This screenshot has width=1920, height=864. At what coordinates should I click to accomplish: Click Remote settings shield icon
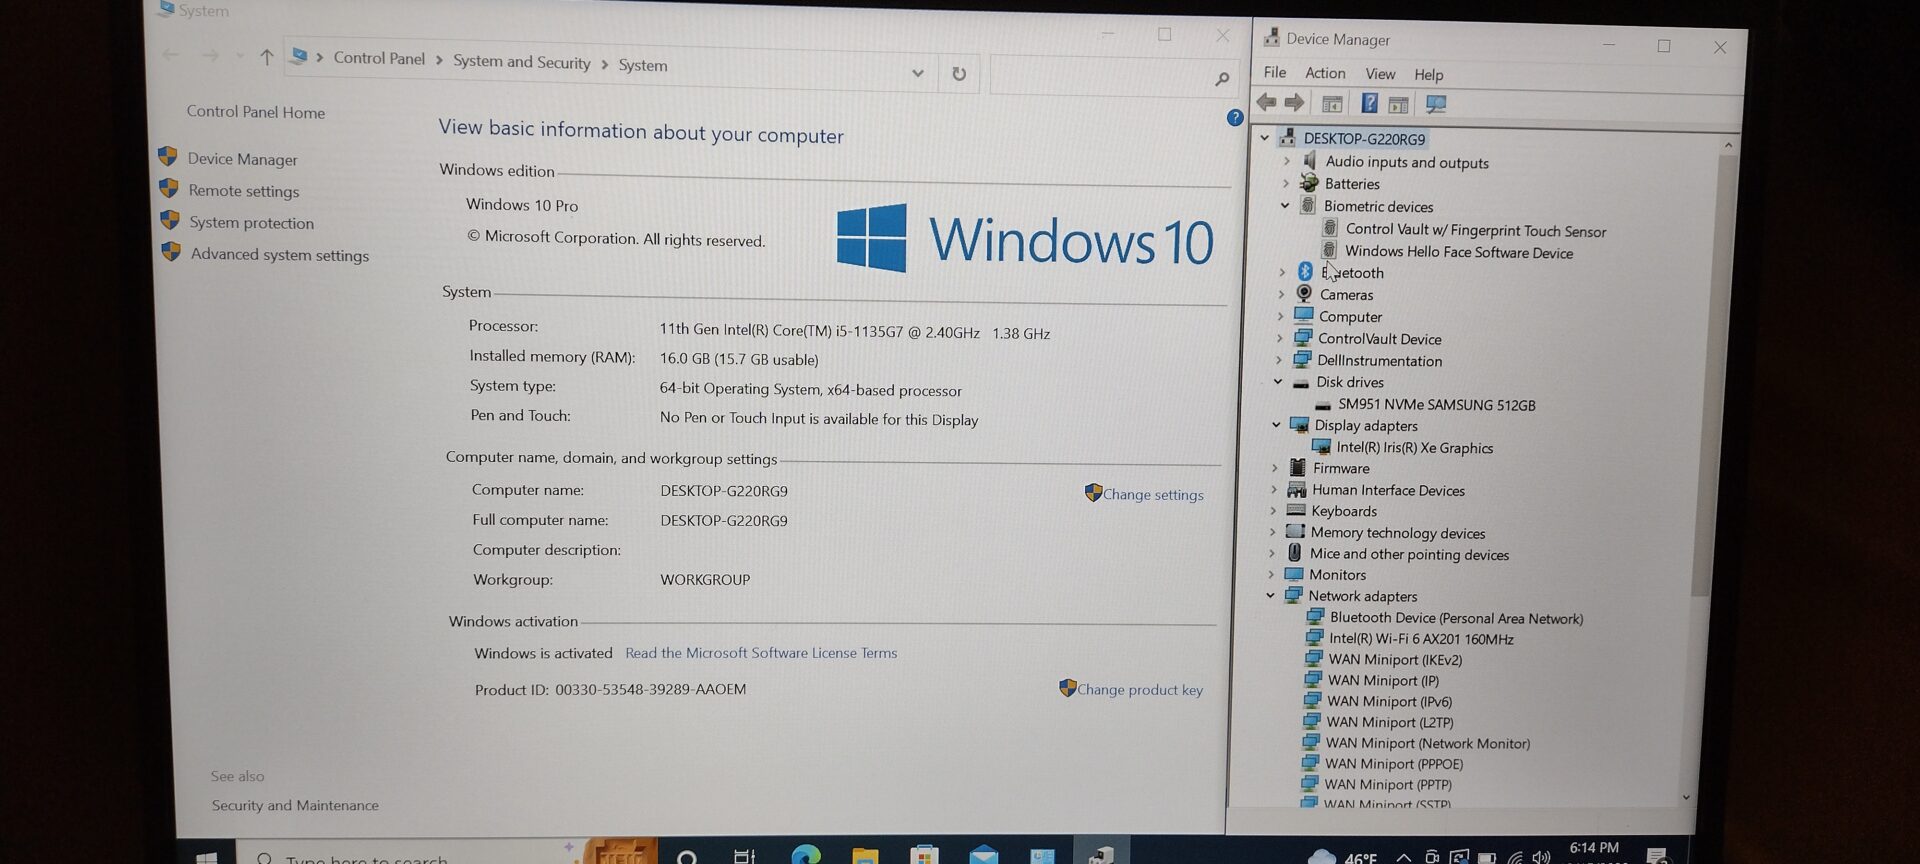coord(169,189)
